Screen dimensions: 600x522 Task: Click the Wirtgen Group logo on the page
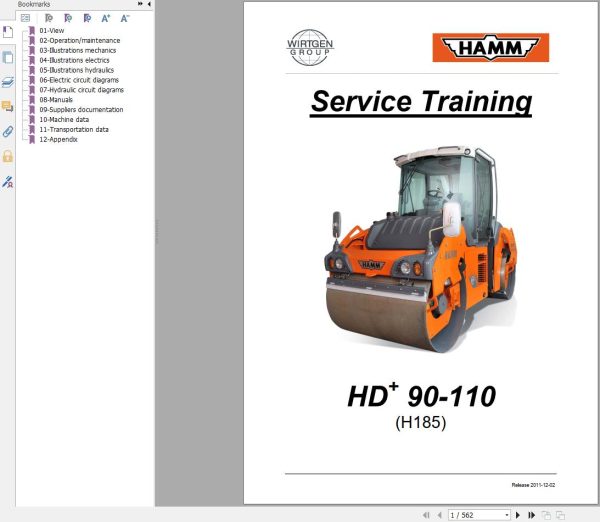(x=310, y=47)
